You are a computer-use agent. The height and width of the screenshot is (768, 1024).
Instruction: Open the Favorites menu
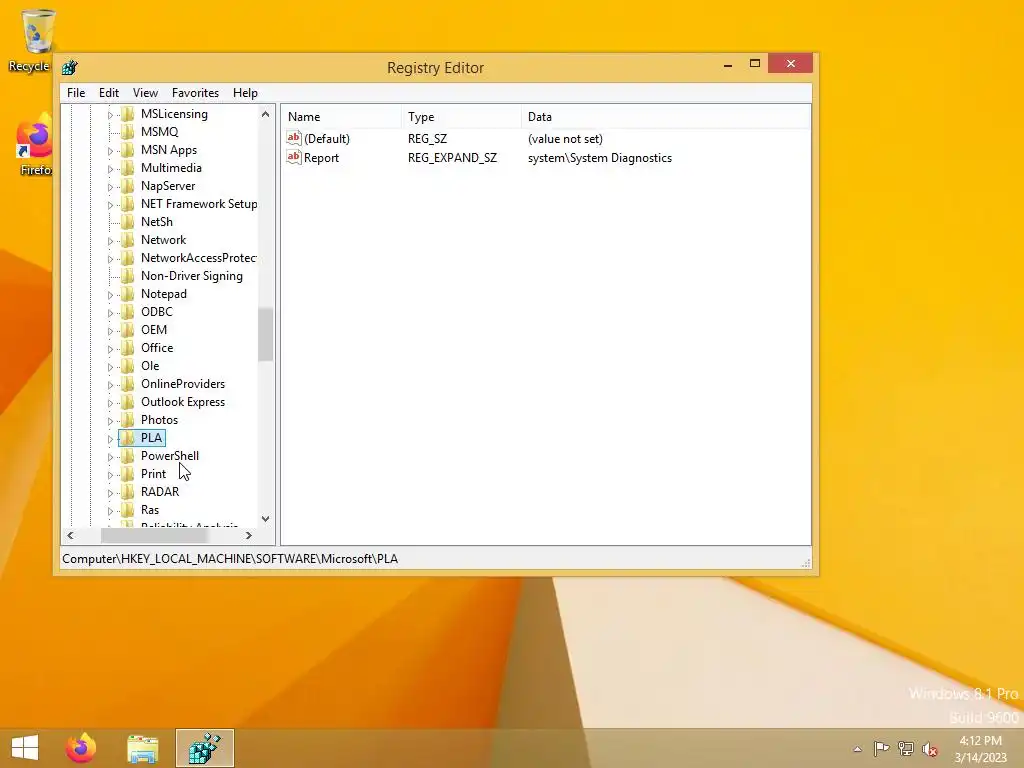[x=195, y=93]
